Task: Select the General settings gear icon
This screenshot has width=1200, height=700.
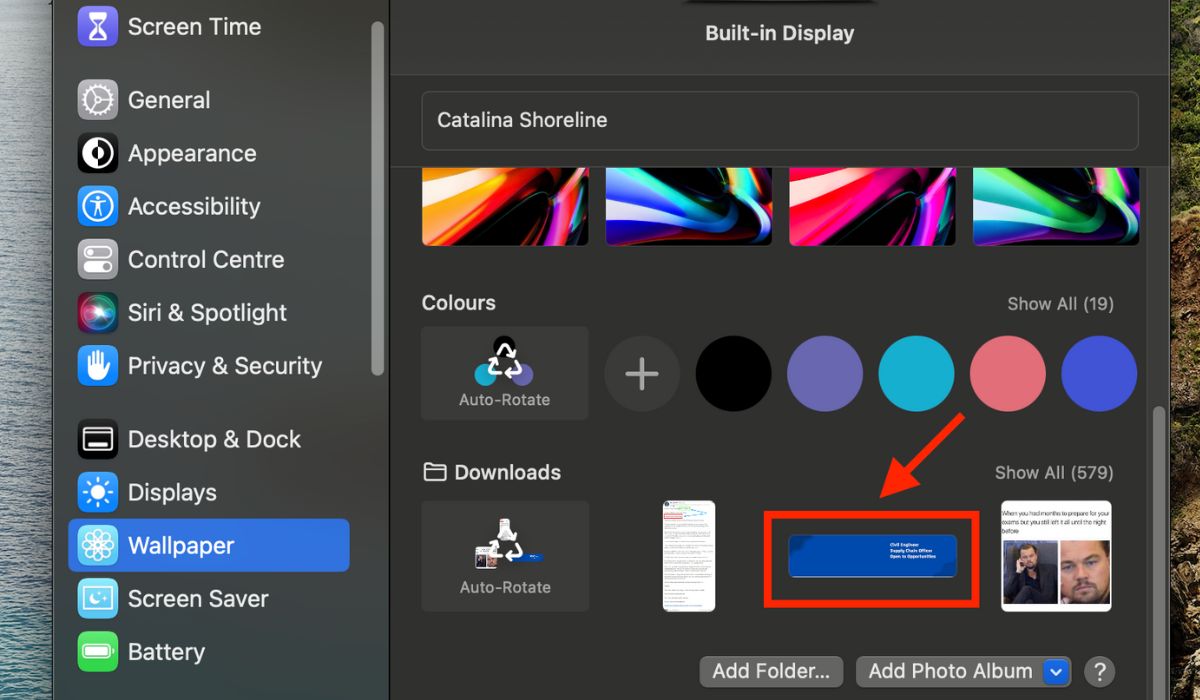Action: 97,100
